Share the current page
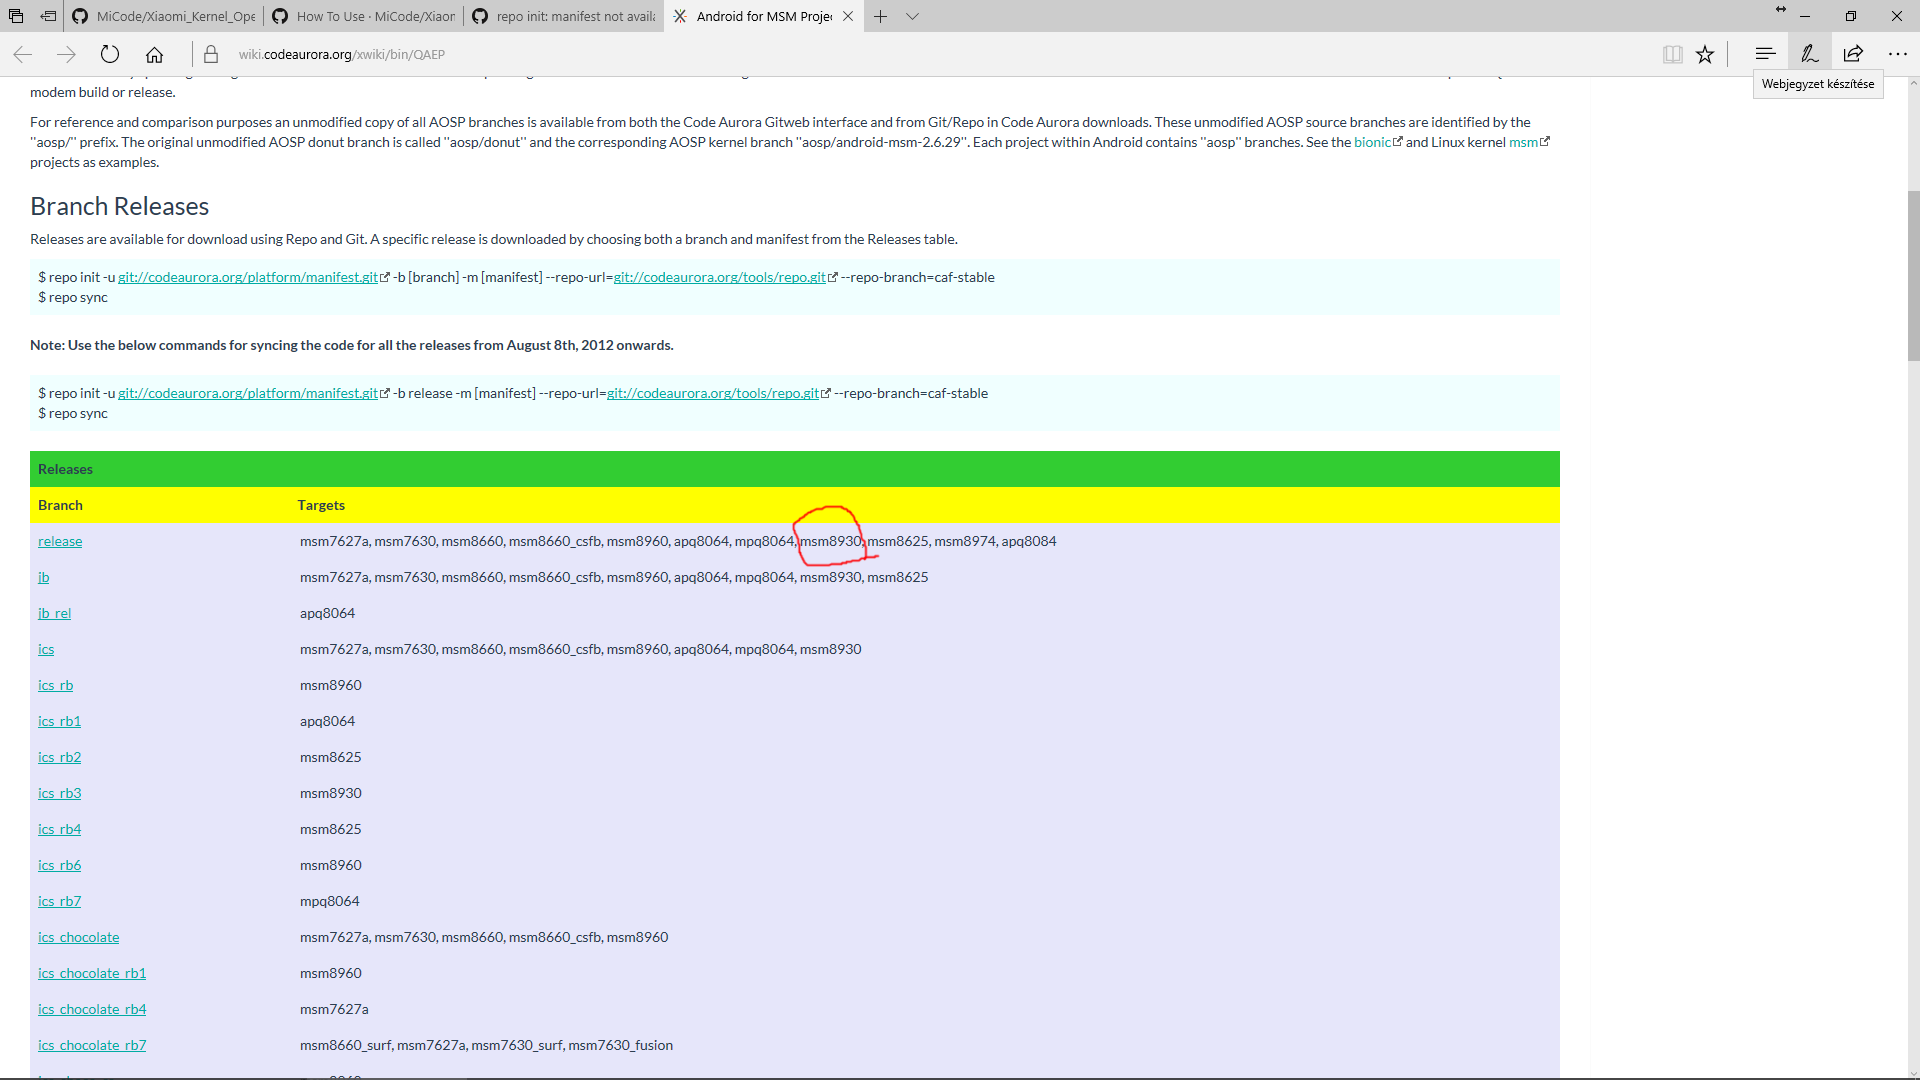The width and height of the screenshot is (1920, 1080). pos(1853,54)
